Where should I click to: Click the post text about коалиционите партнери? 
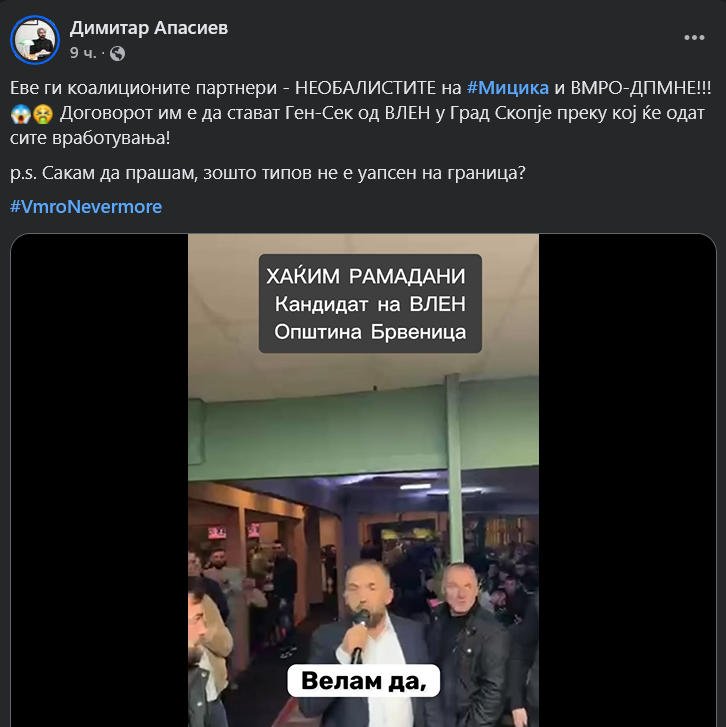361,113
